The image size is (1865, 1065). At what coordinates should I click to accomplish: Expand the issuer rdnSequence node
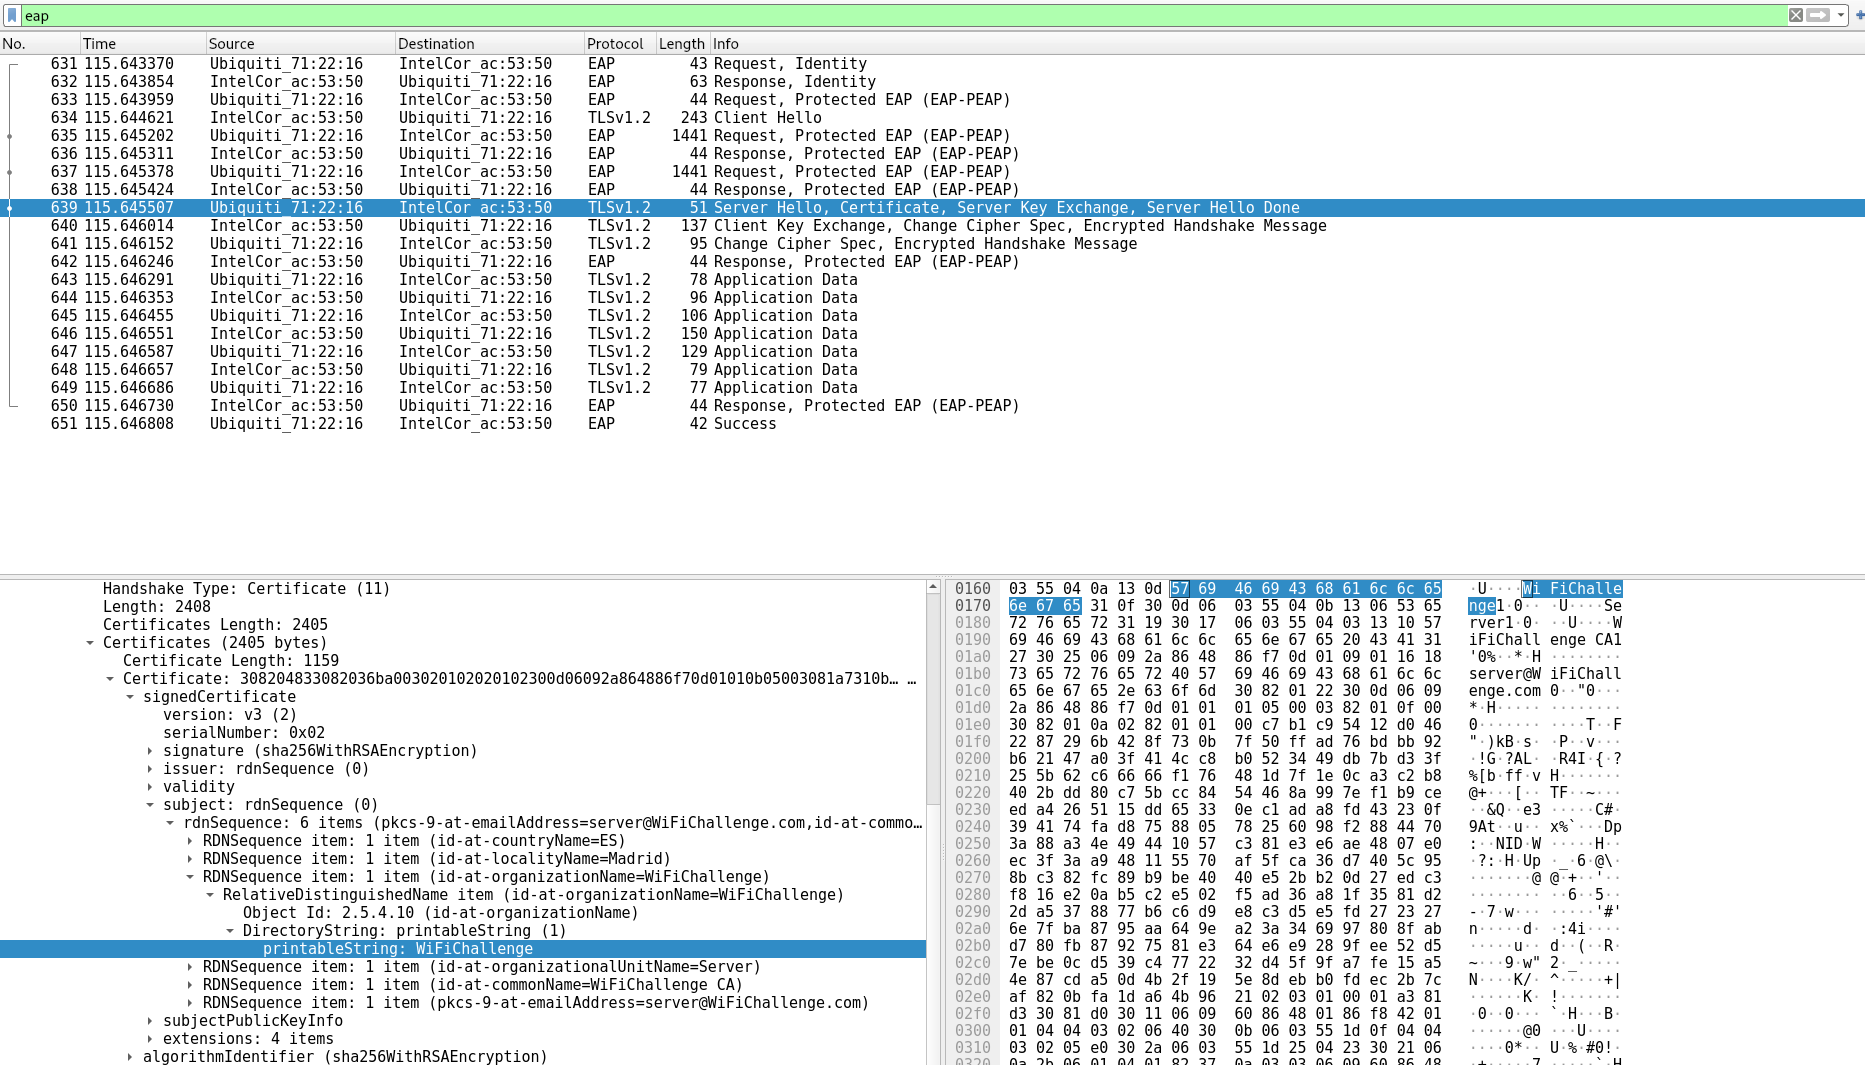coord(150,769)
